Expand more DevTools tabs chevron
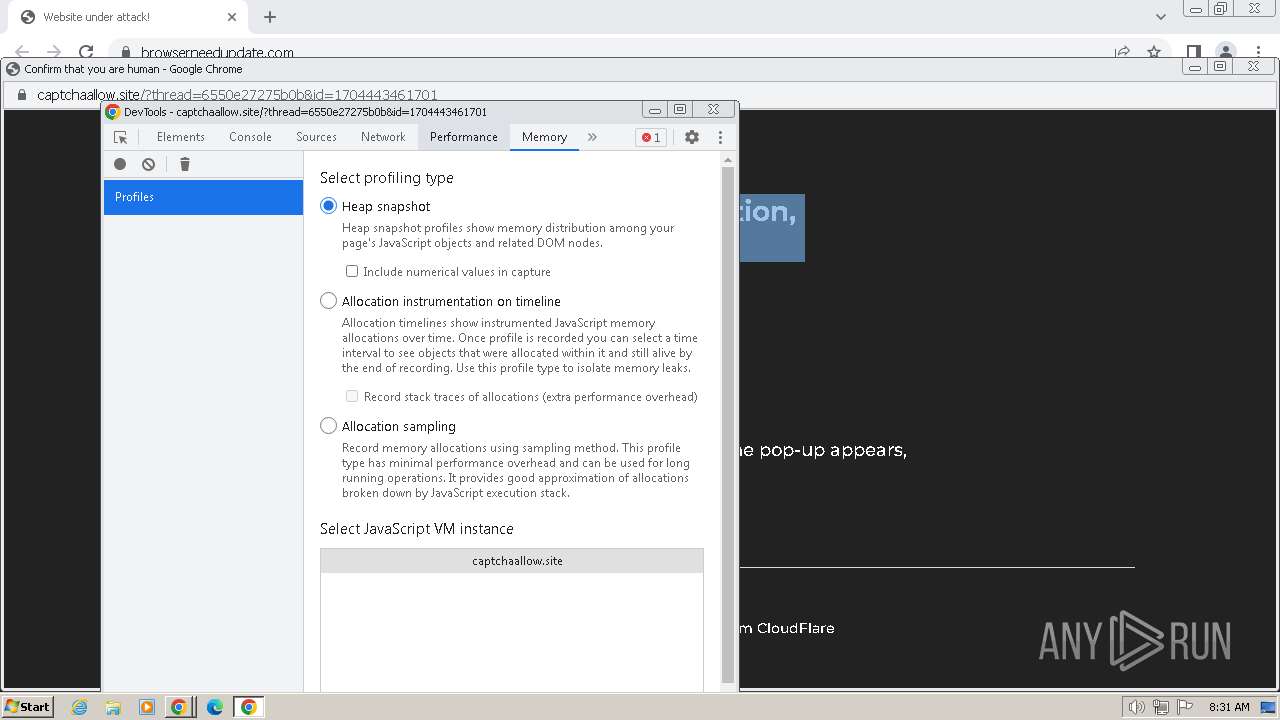This screenshot has height=720, width=1280. (592, 137)
